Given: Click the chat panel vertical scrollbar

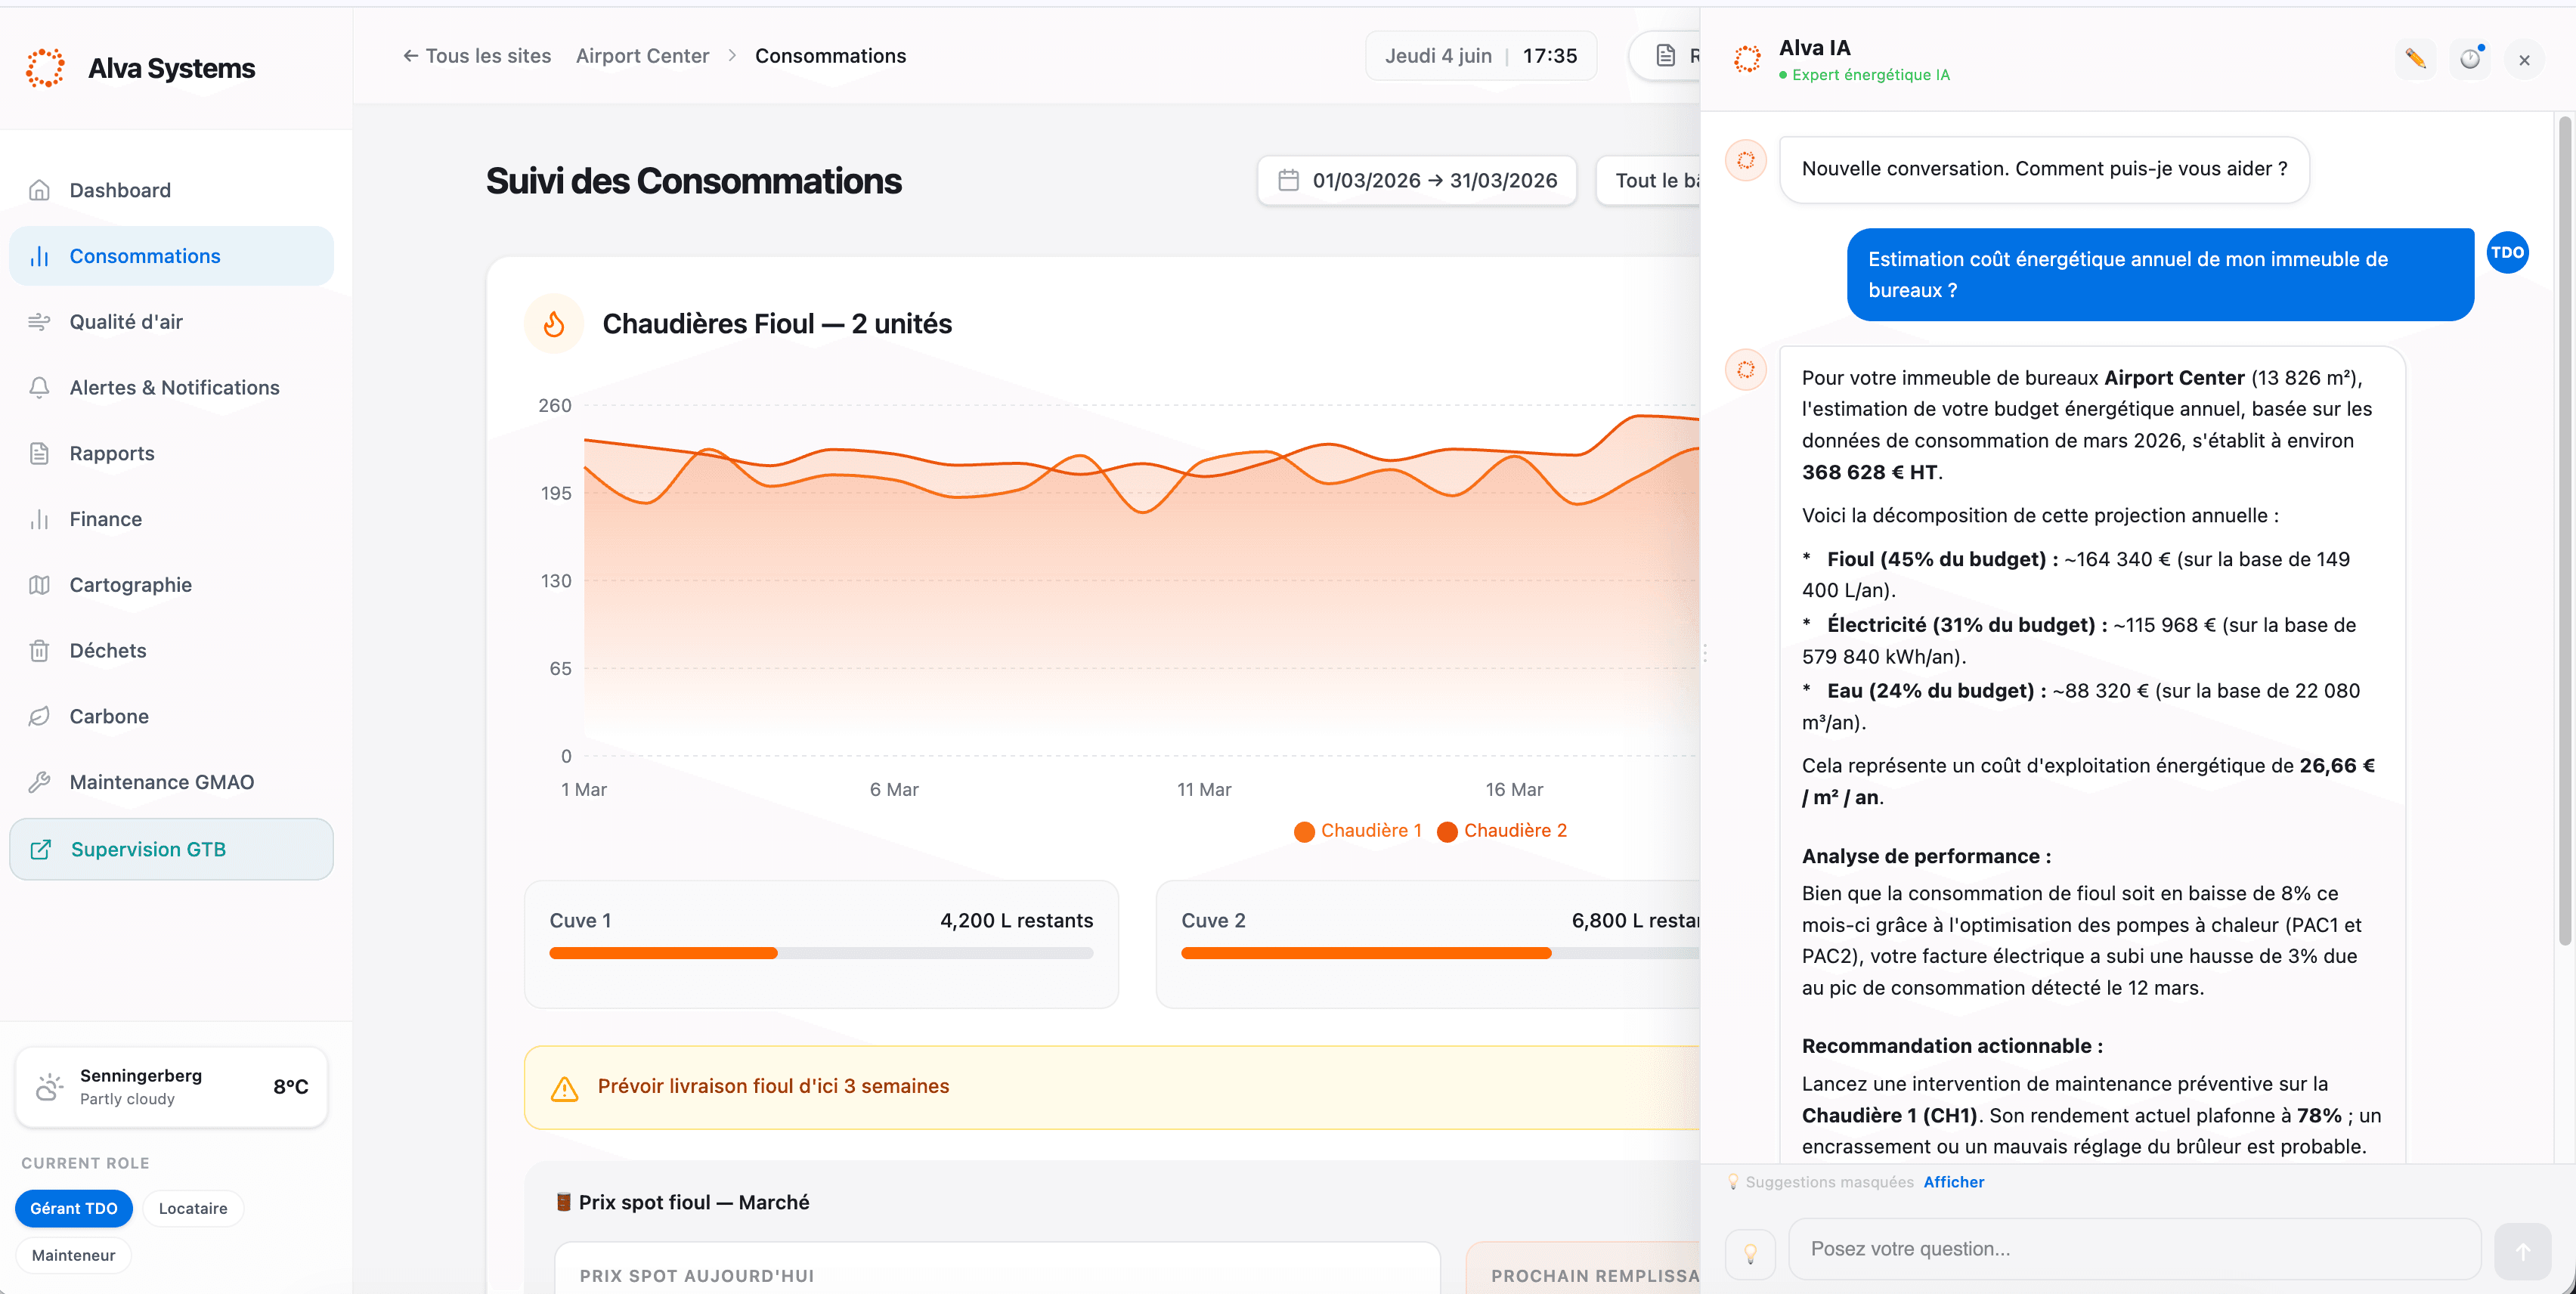Looking at the screenshot, I should [2564, 530].
